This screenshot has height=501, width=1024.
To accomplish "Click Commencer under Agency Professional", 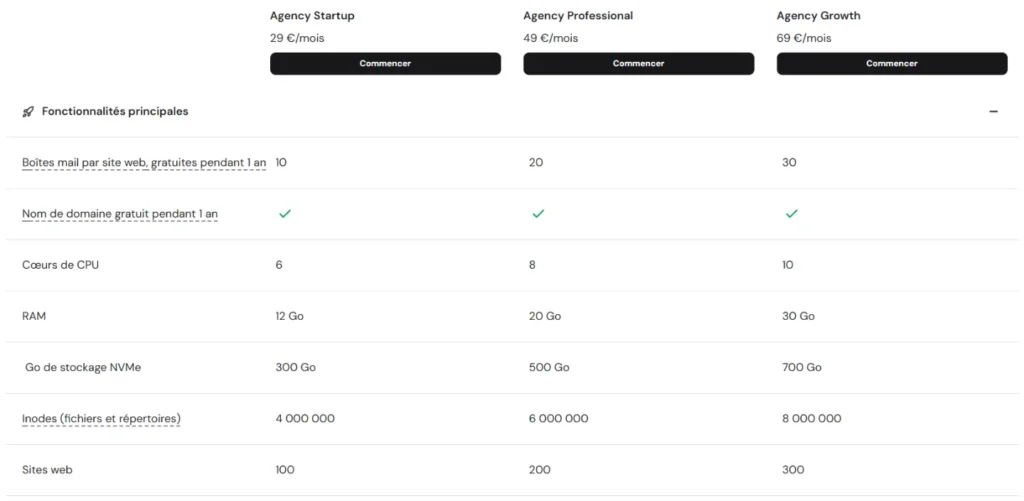I will pos(639,63).
